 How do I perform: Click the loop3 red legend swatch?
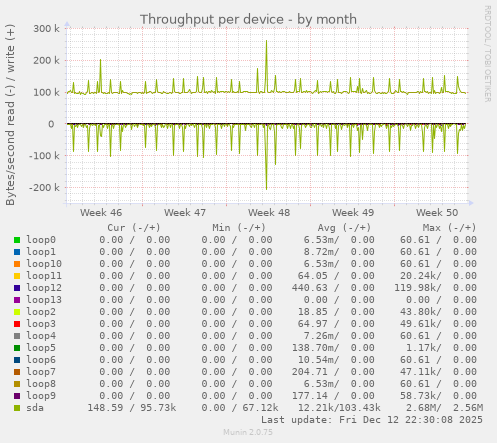pos(17,324)
